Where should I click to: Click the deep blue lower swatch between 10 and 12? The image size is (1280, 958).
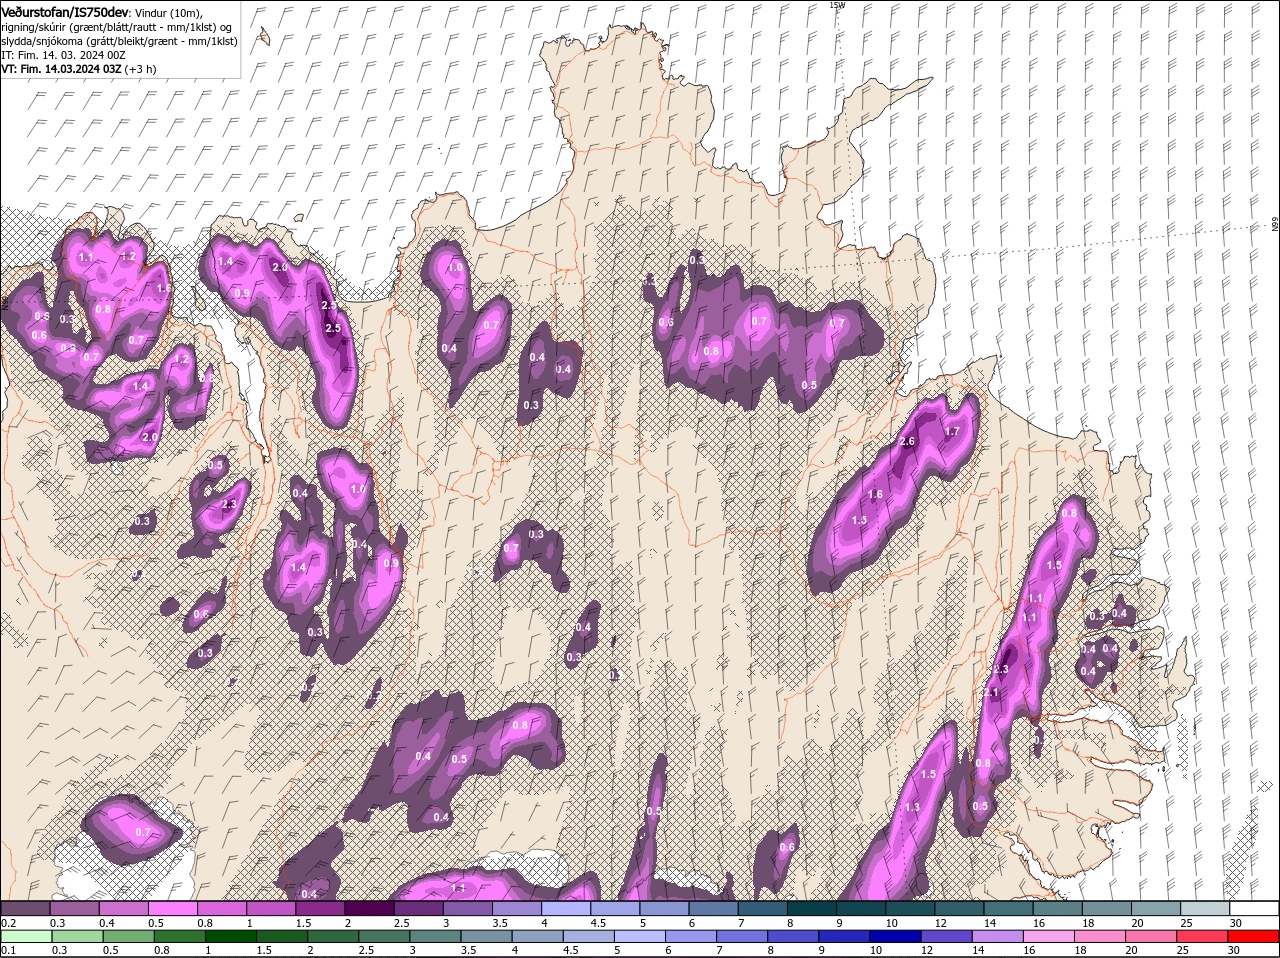tap(897, 937)
